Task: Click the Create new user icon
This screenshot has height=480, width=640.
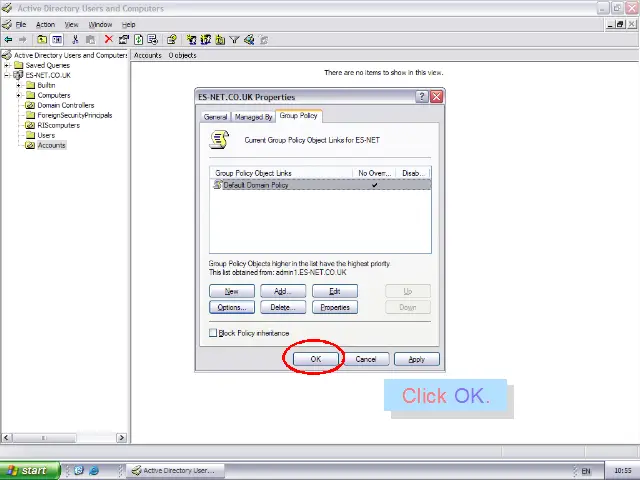Action: tap(191, 40)
